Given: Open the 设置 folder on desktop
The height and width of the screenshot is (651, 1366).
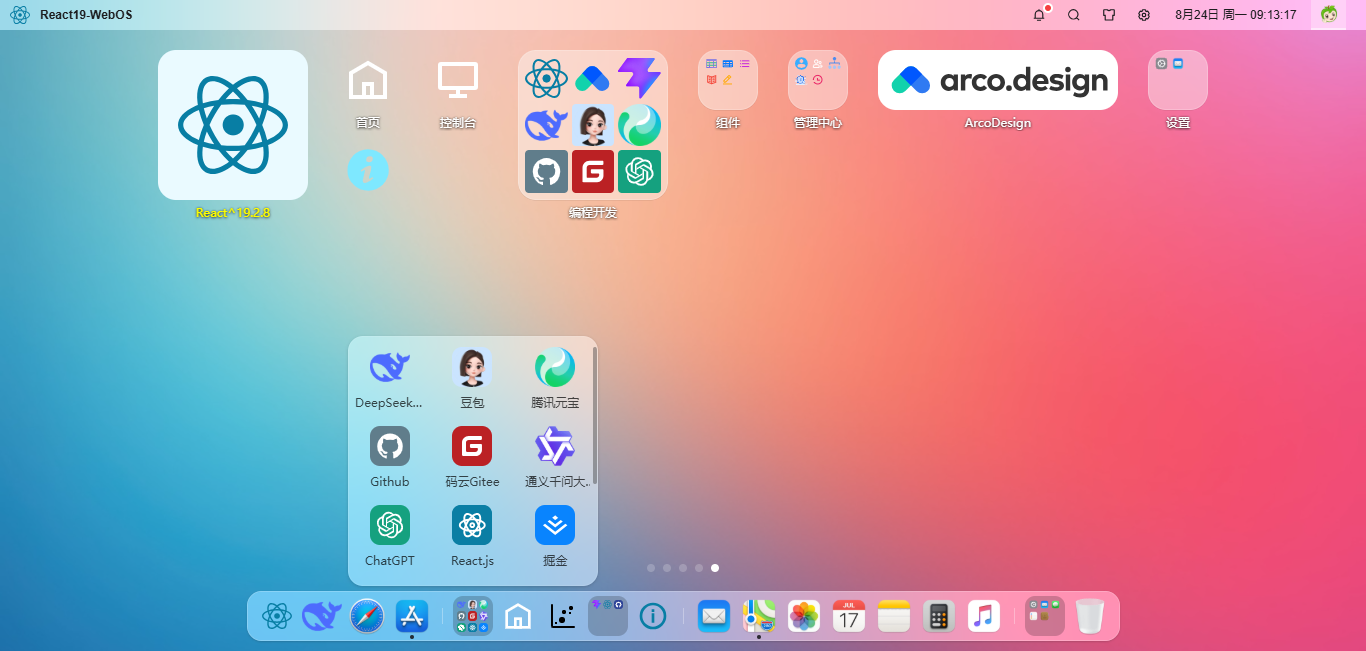Looking at the screenshot, I should (x=1178, y=80).
